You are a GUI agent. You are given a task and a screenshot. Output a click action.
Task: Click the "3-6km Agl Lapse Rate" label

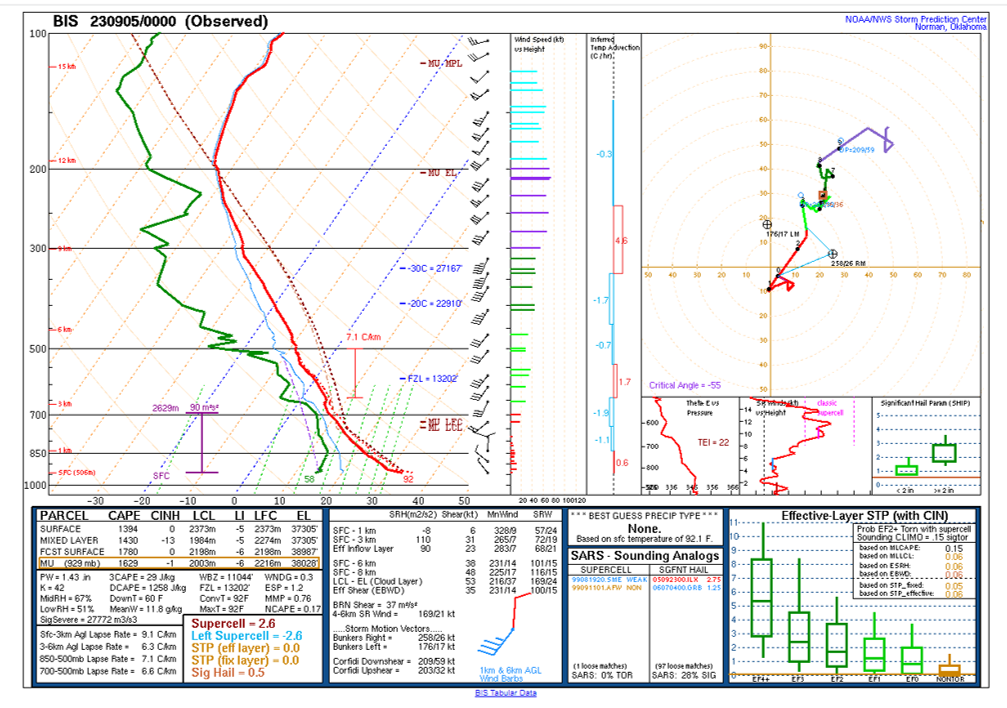coord(85,648)
